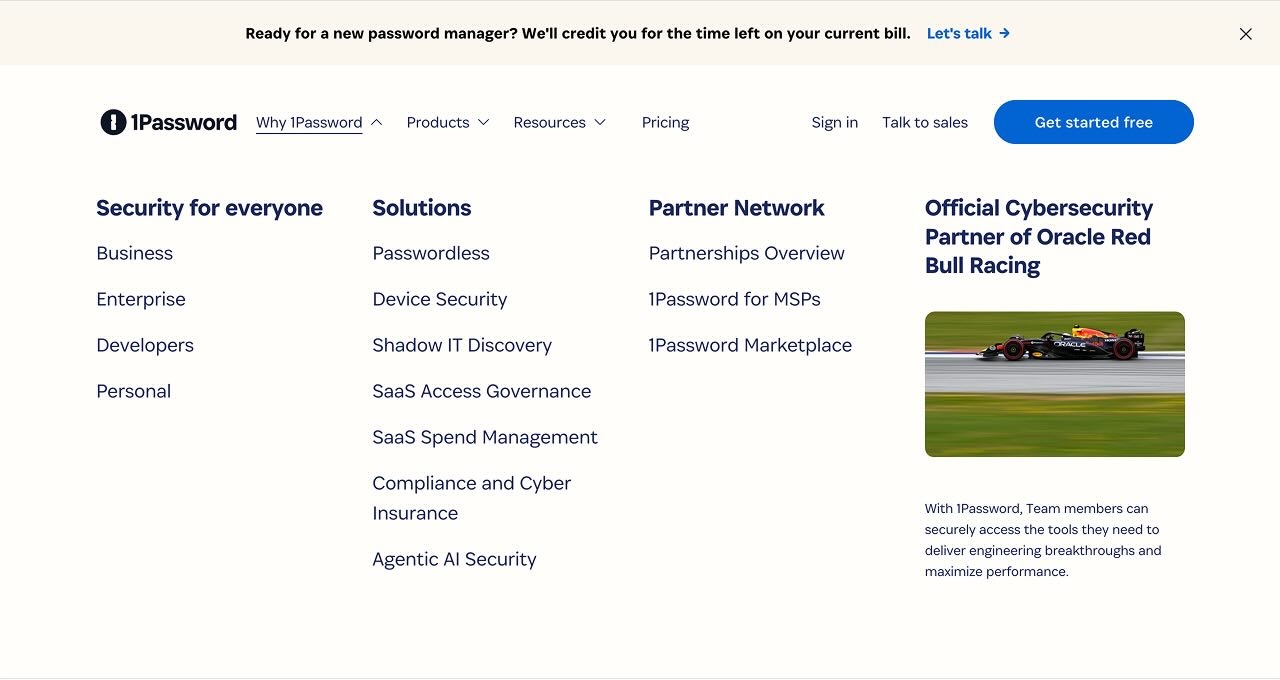
Task: Open Passwordless solution
Action: pyautogui.click(x=431, y=253)
